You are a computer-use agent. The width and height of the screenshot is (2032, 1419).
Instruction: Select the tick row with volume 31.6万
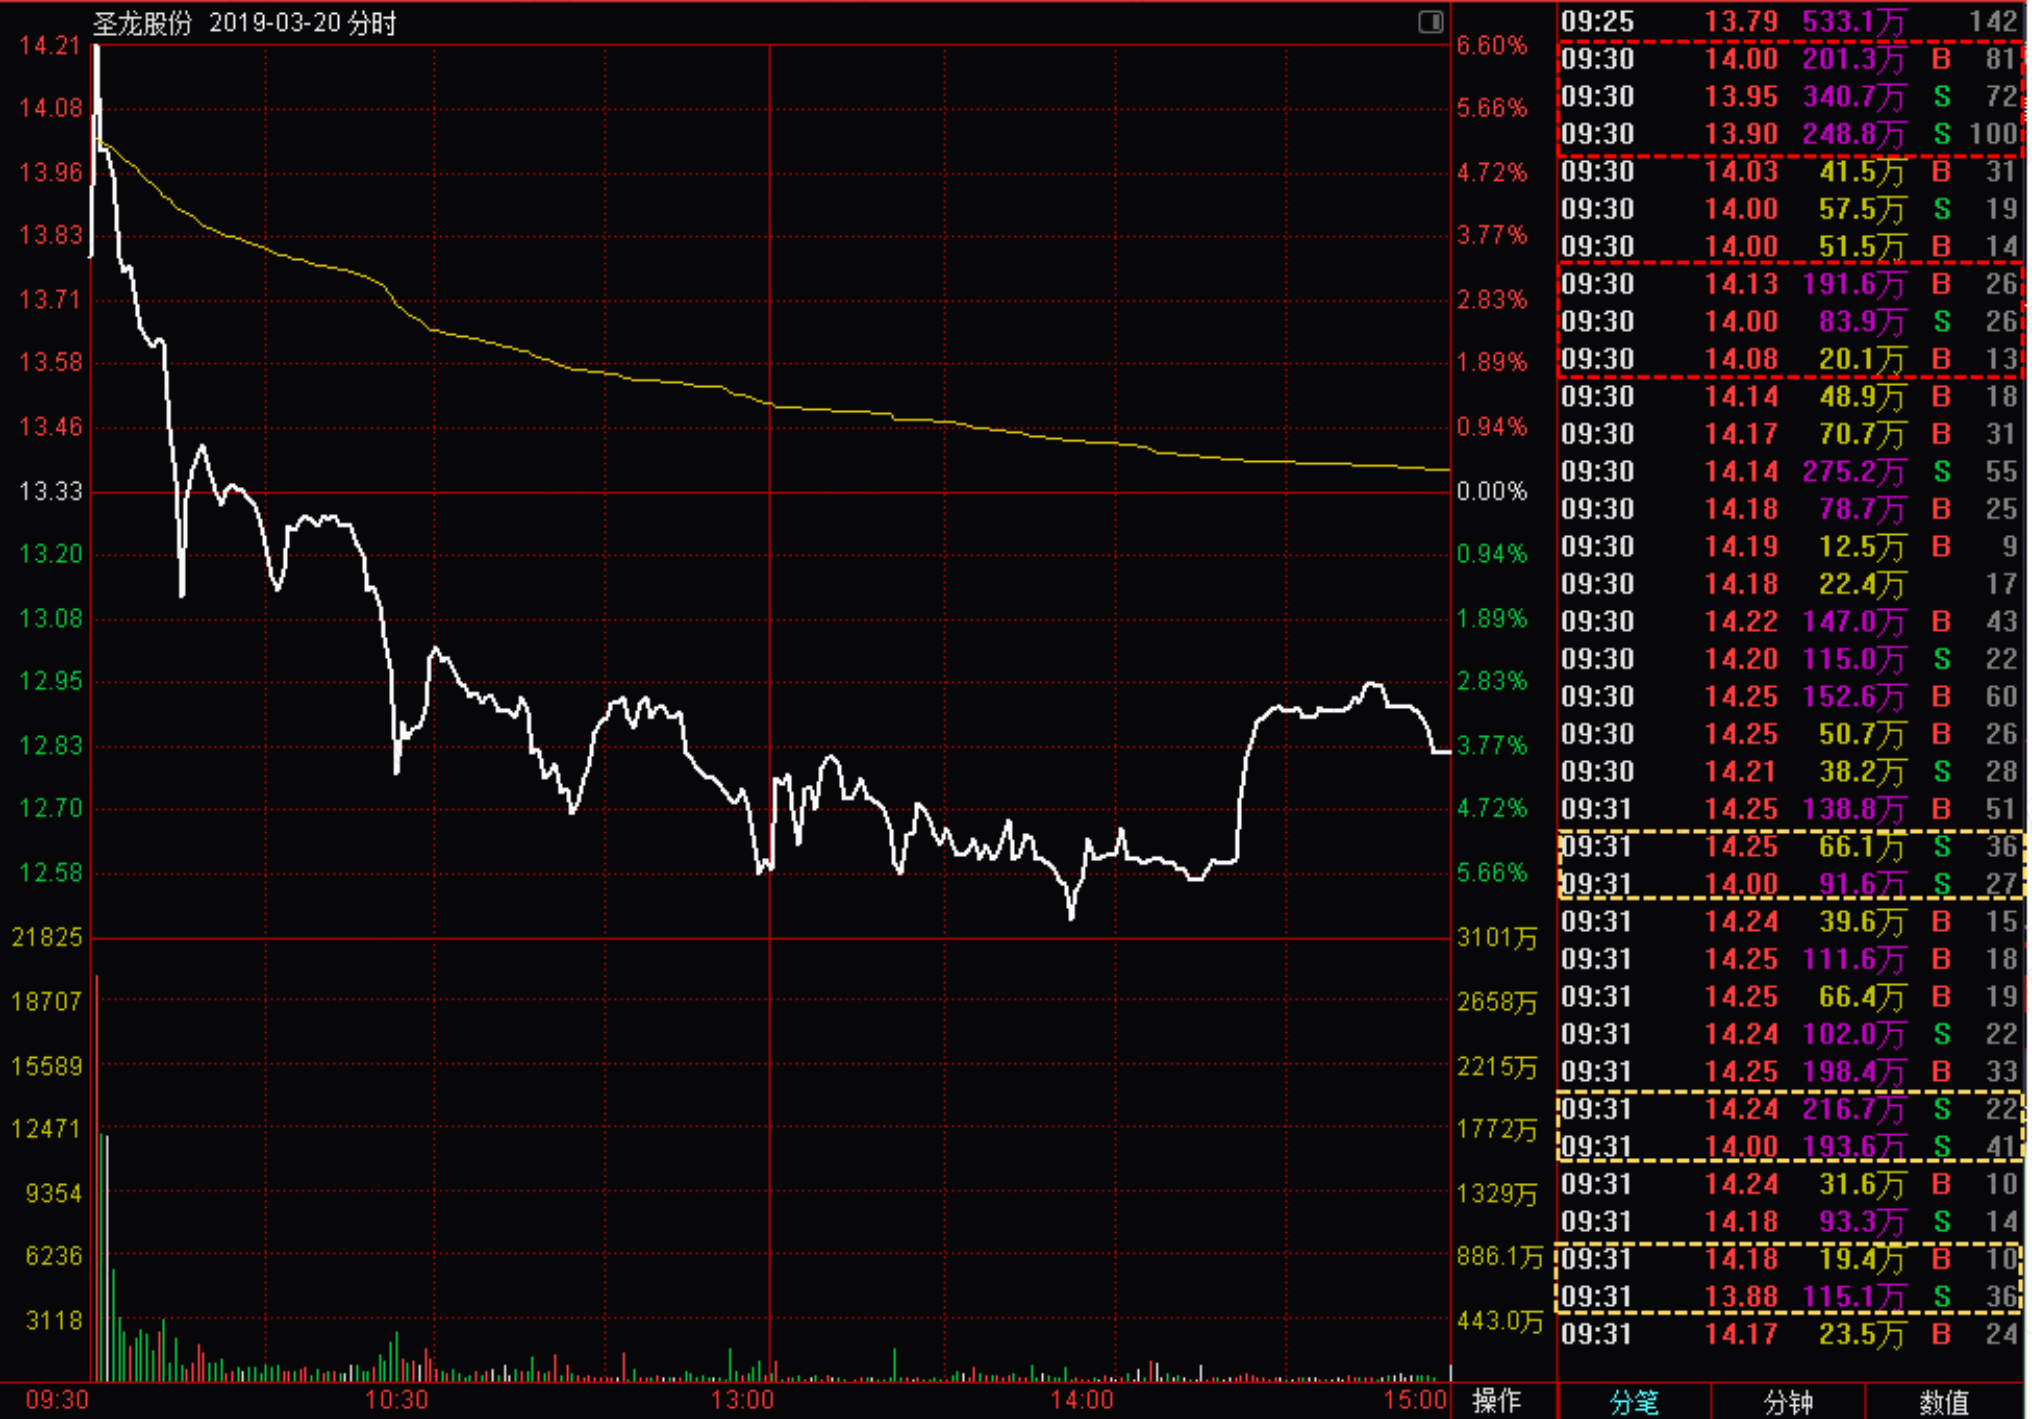click(x=1790, y=1184)
